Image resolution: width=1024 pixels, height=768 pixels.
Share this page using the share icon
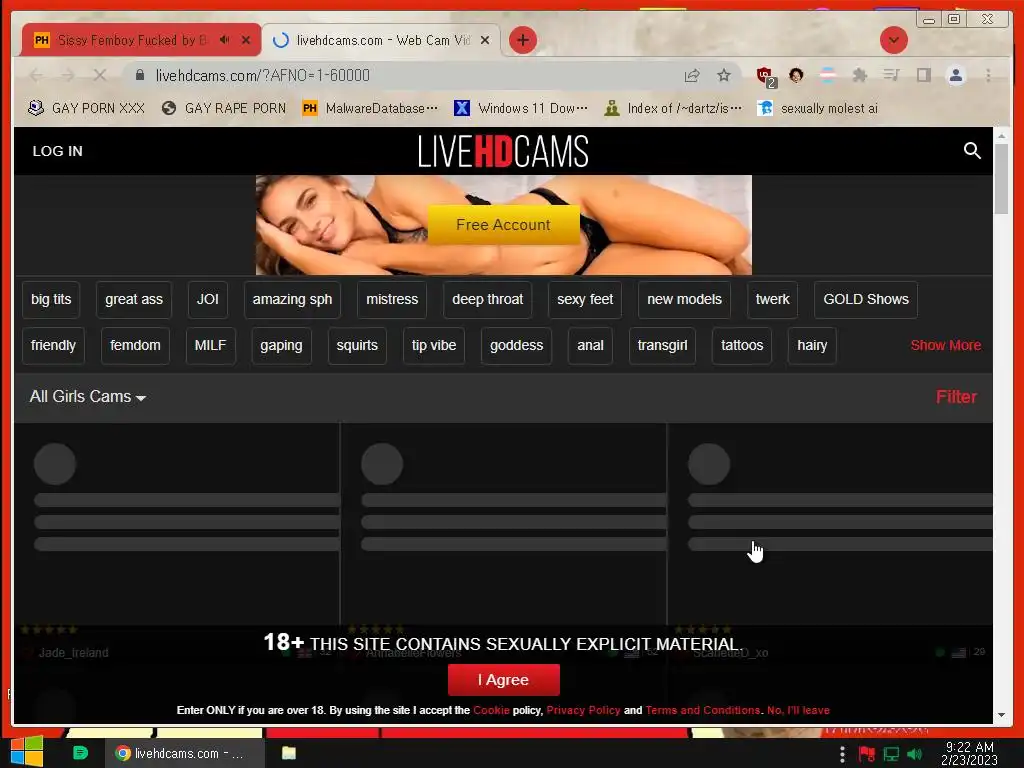tap(692, 76)
